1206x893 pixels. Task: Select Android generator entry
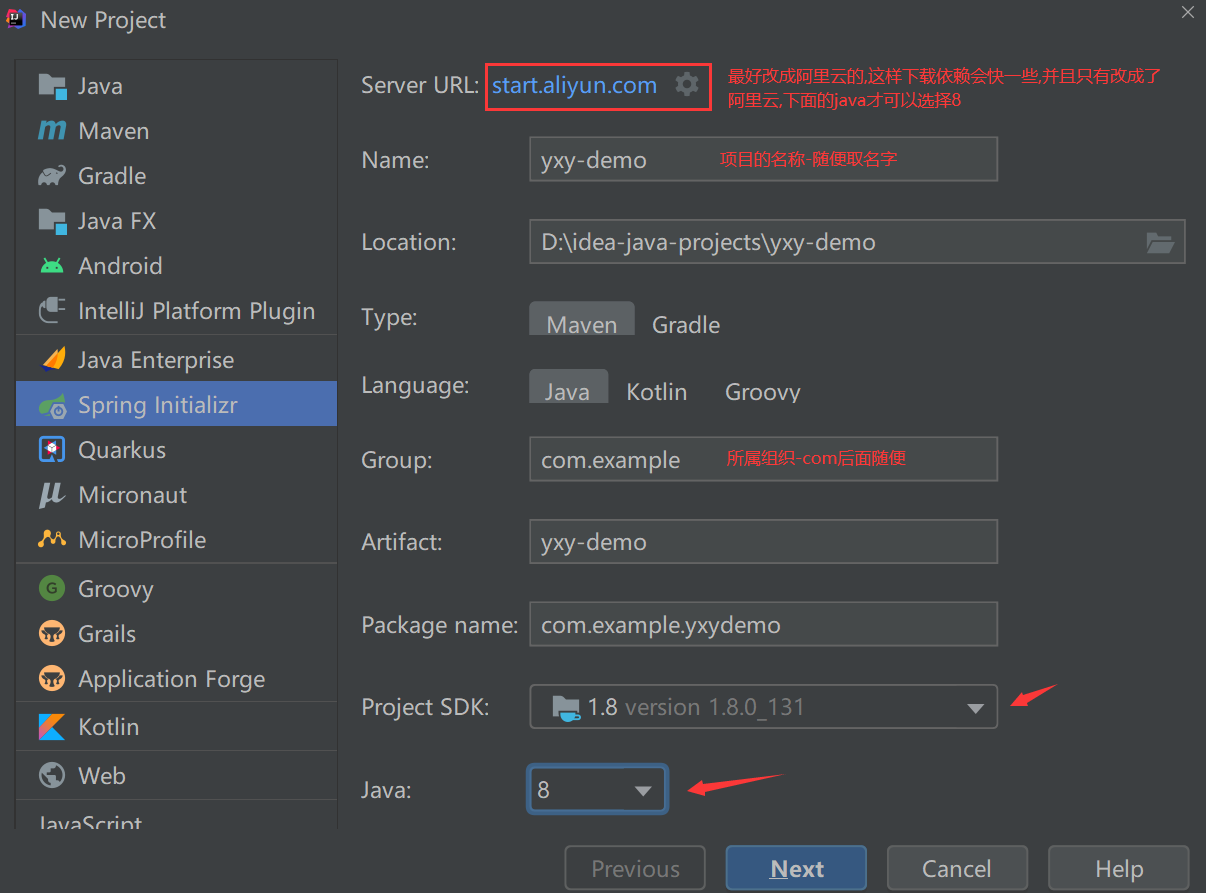tap(176, 266)
